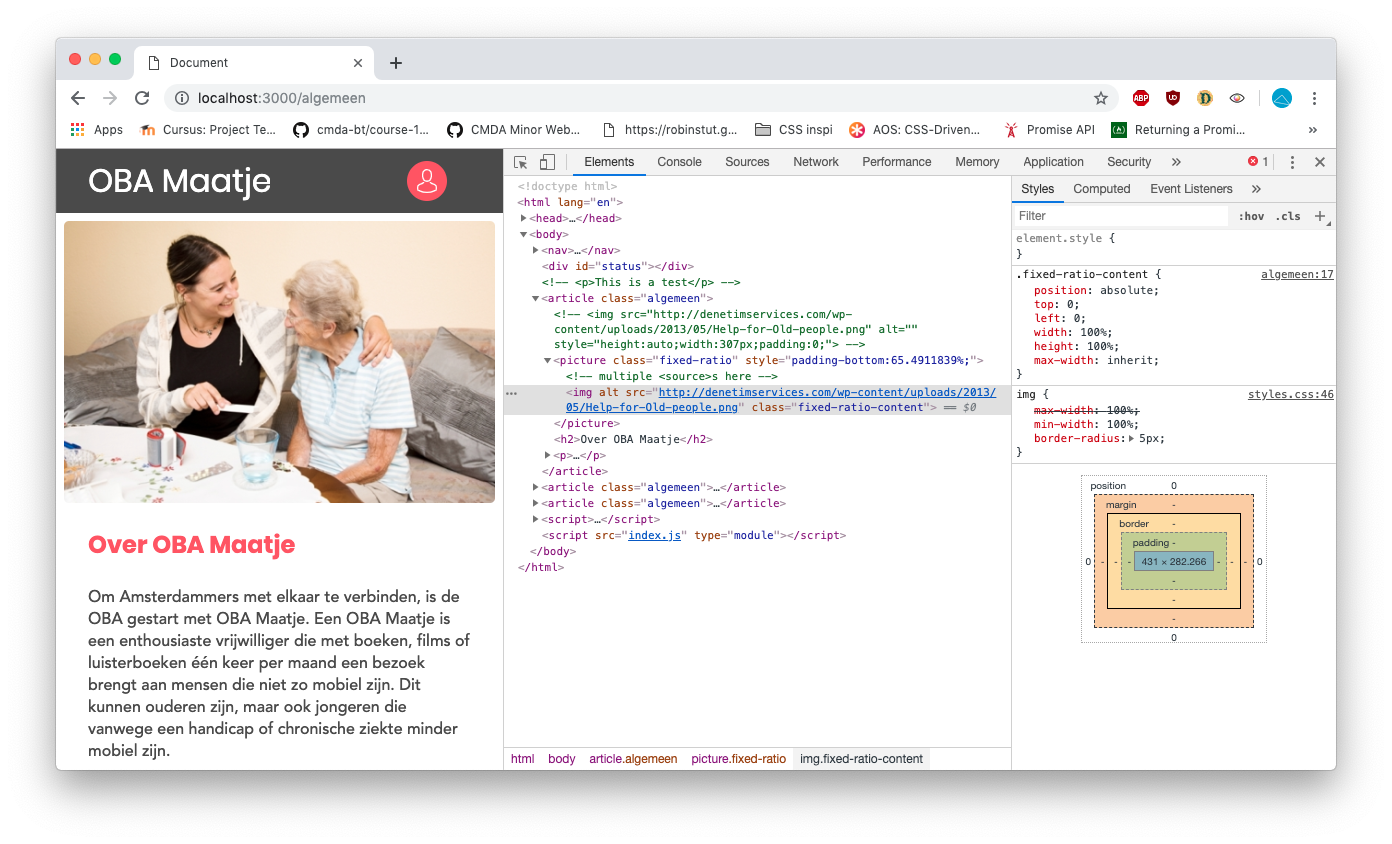Click the elderly care photo on the page

(x=279, y=362)
